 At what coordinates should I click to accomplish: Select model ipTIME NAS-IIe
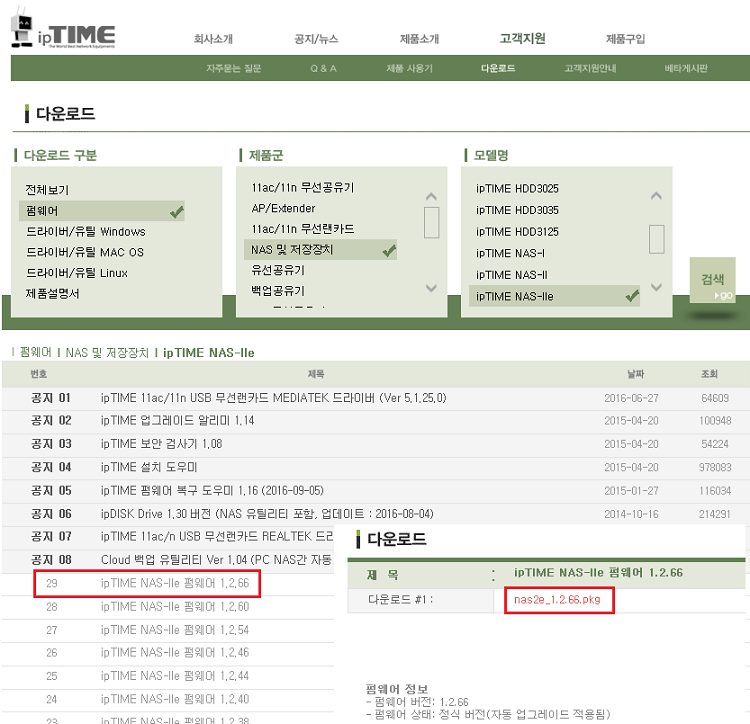point(554,296)
